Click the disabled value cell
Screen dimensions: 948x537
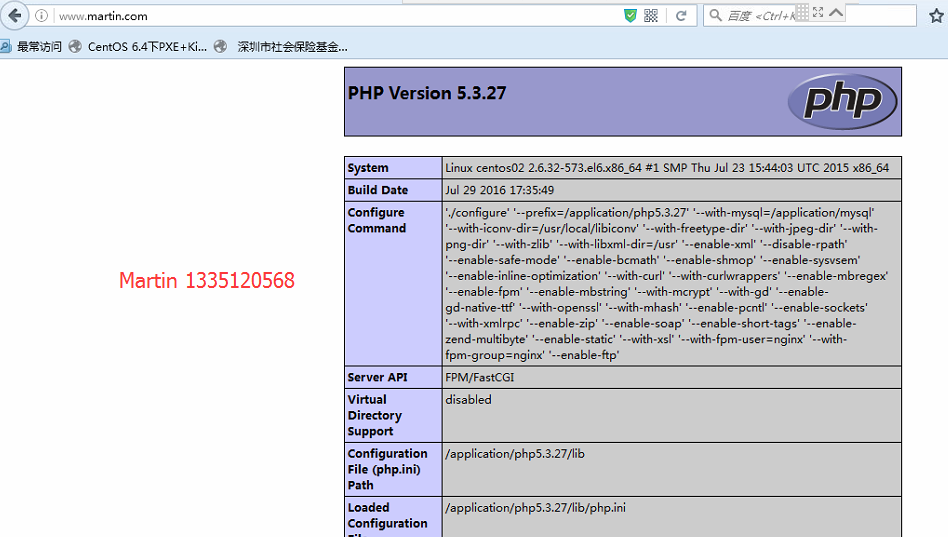coord(672,415)
